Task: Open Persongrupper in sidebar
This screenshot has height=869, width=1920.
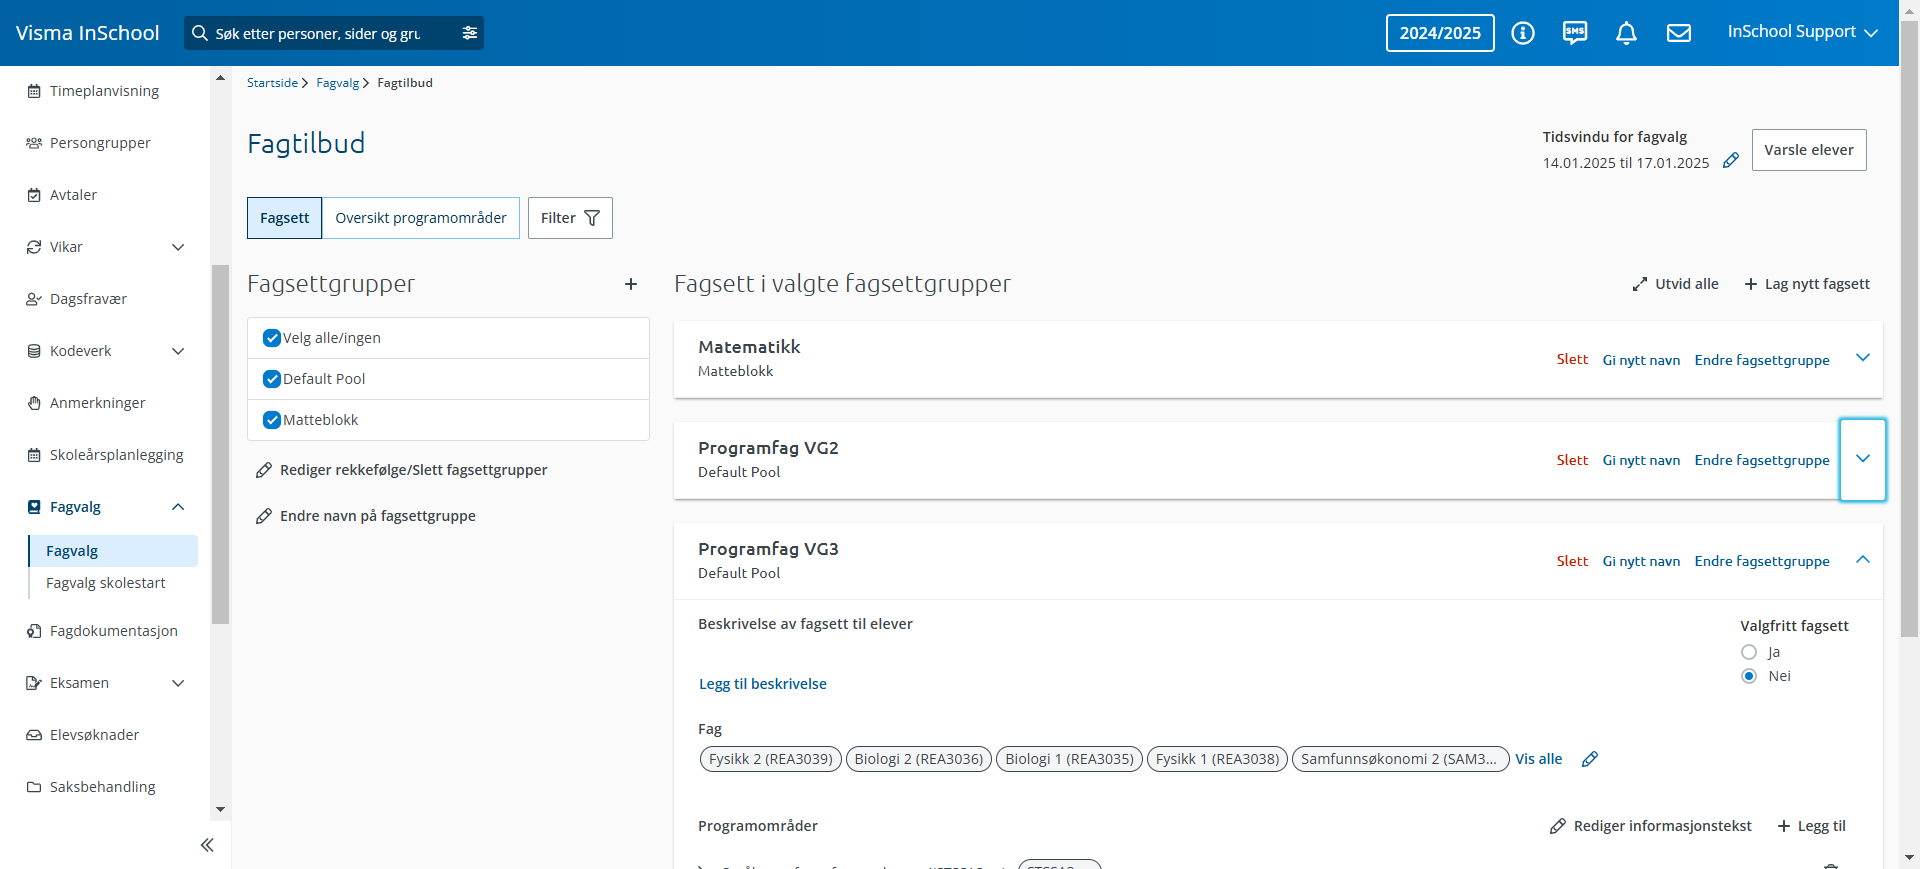Action: [100, 143]
